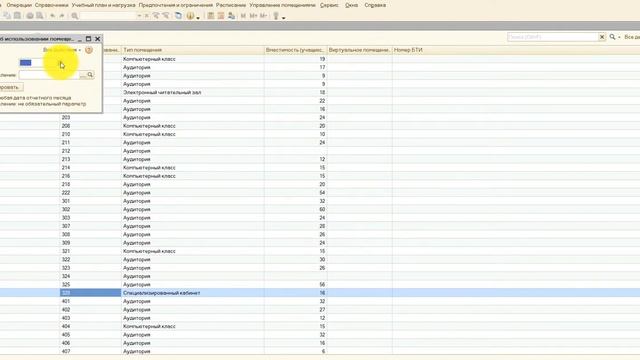Click Компьютерный класс in row 404

149,326
